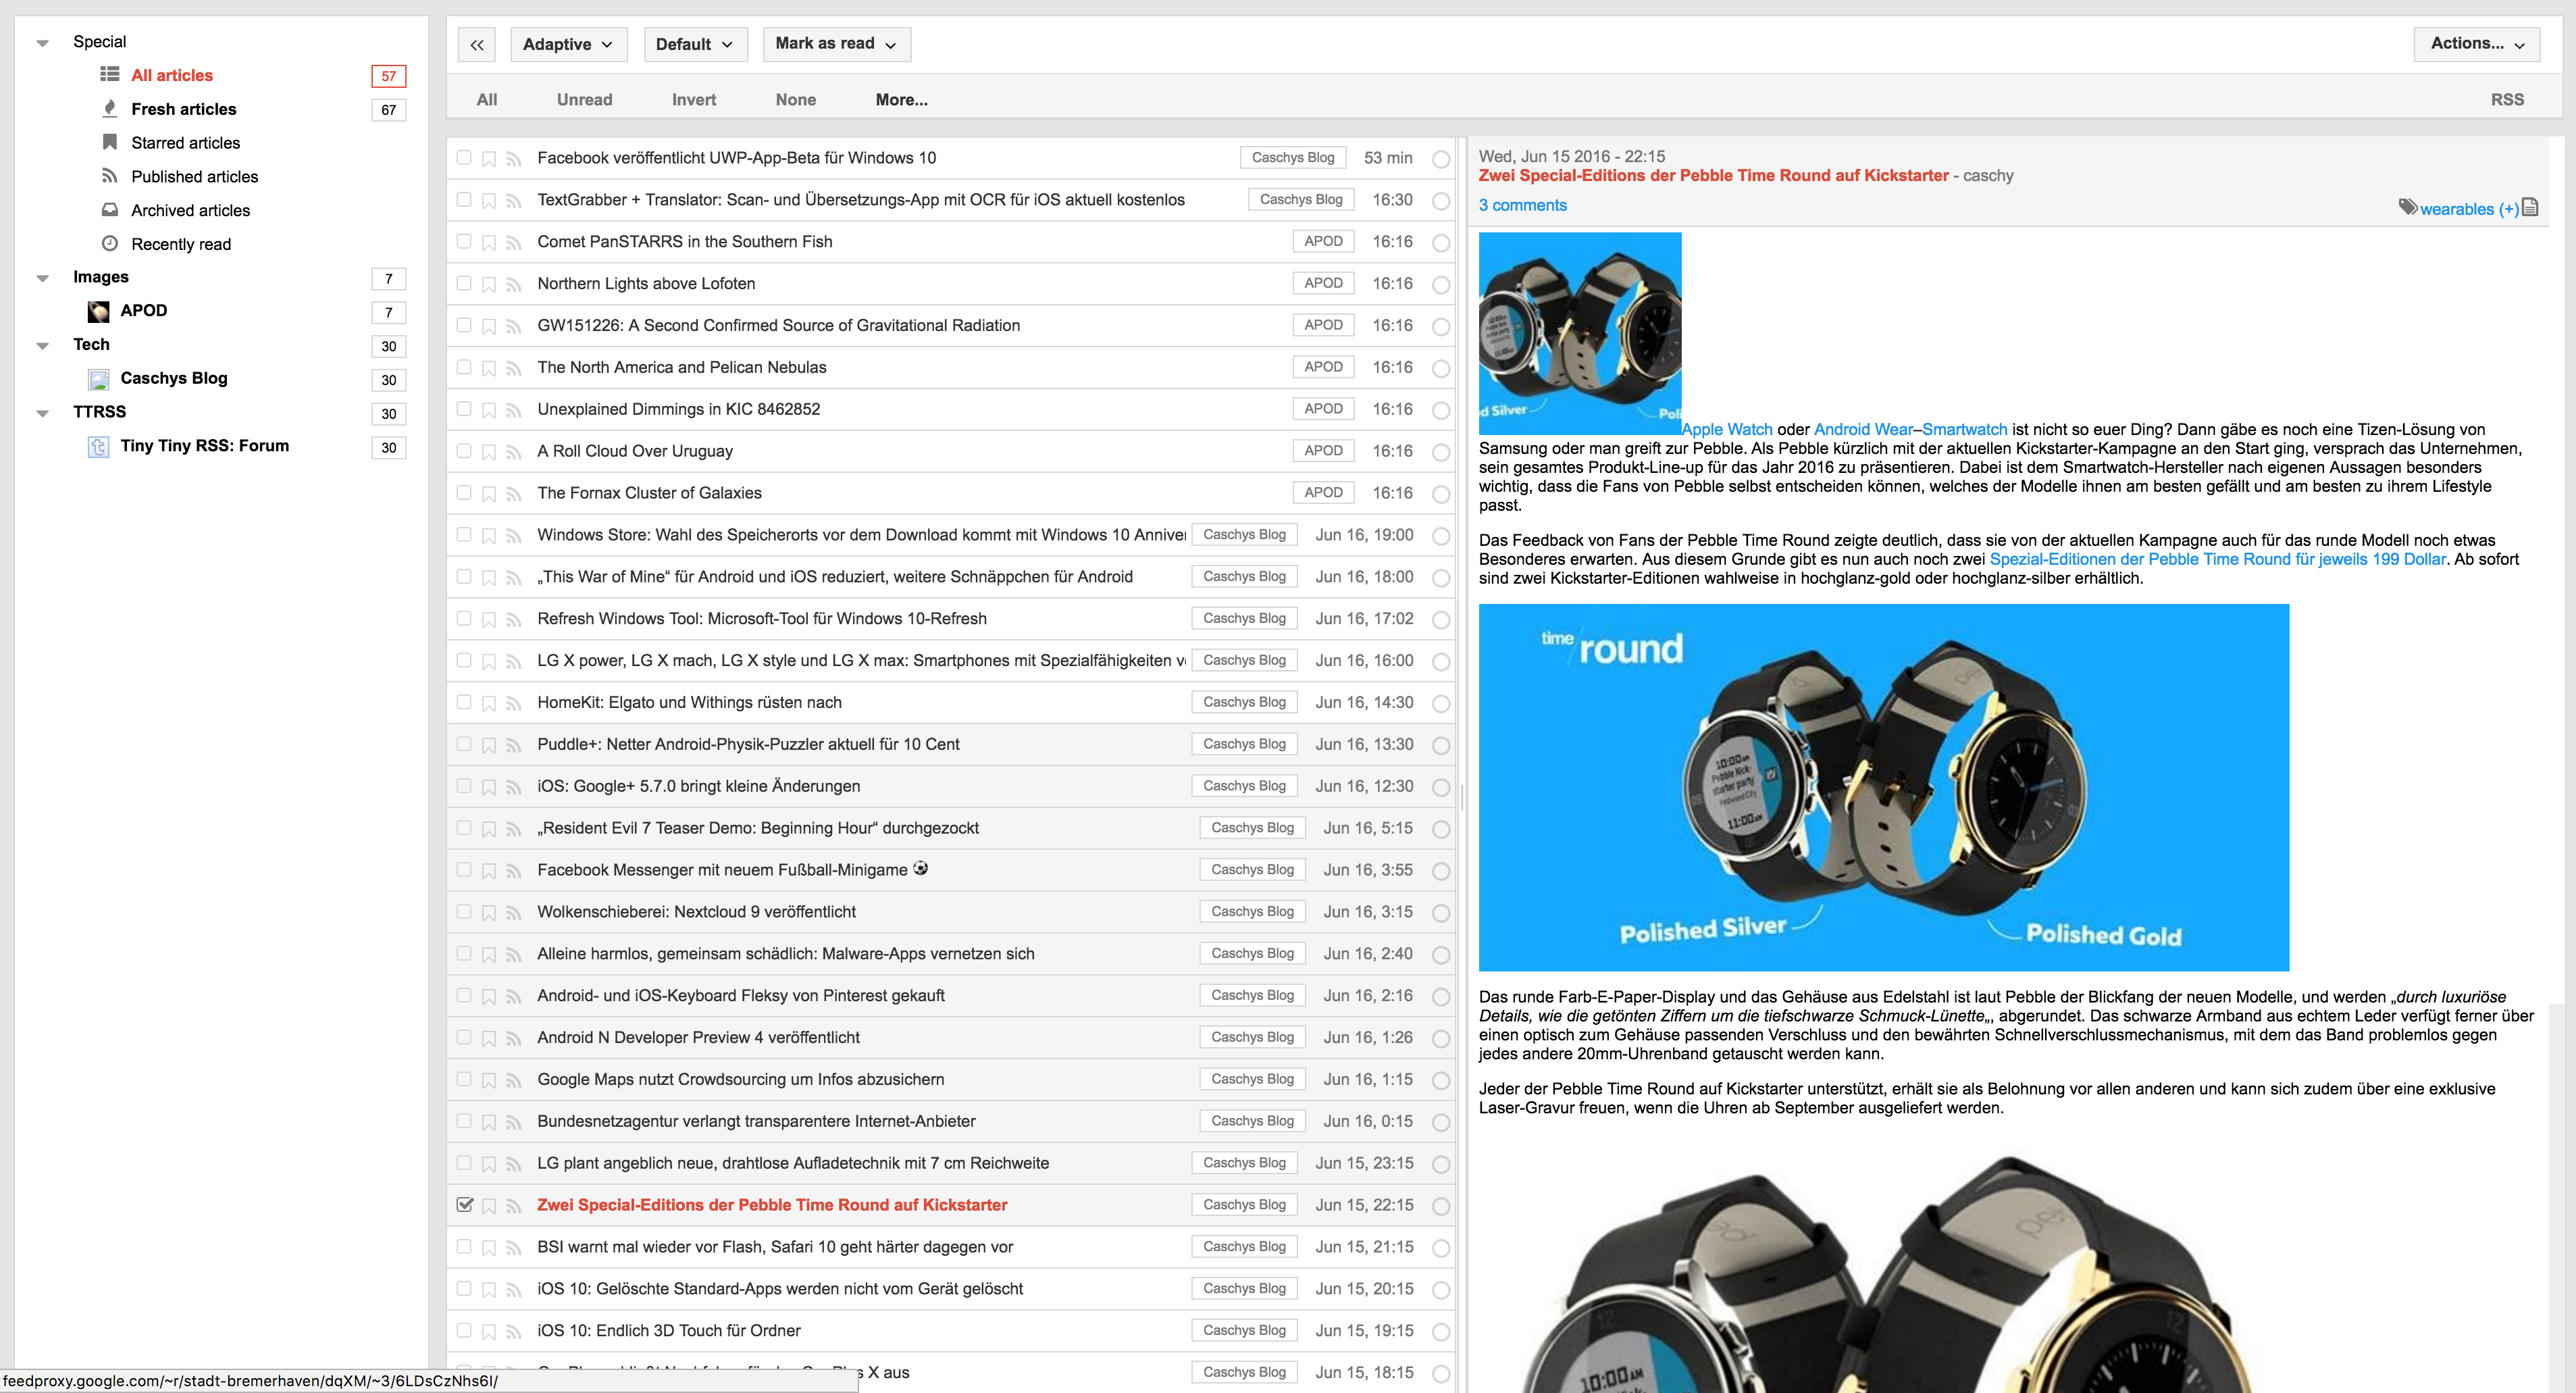Click the collapse feedlist double-arrow button
The height and width of the screenshot is (1393, 2576).
pyautogui.click(x=477, y=44)
